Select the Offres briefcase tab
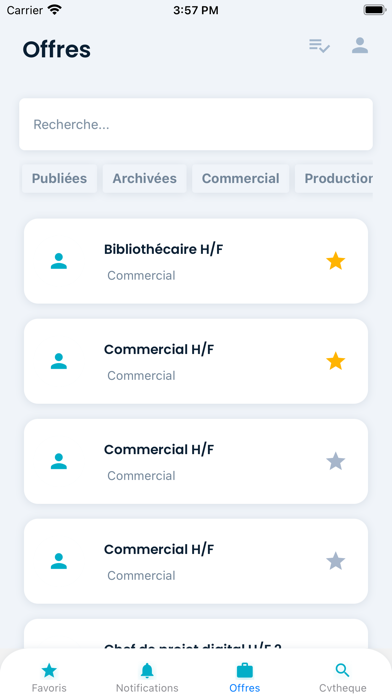Image resolution: width=392 pixels, height=696 pixels. [245, 670]
